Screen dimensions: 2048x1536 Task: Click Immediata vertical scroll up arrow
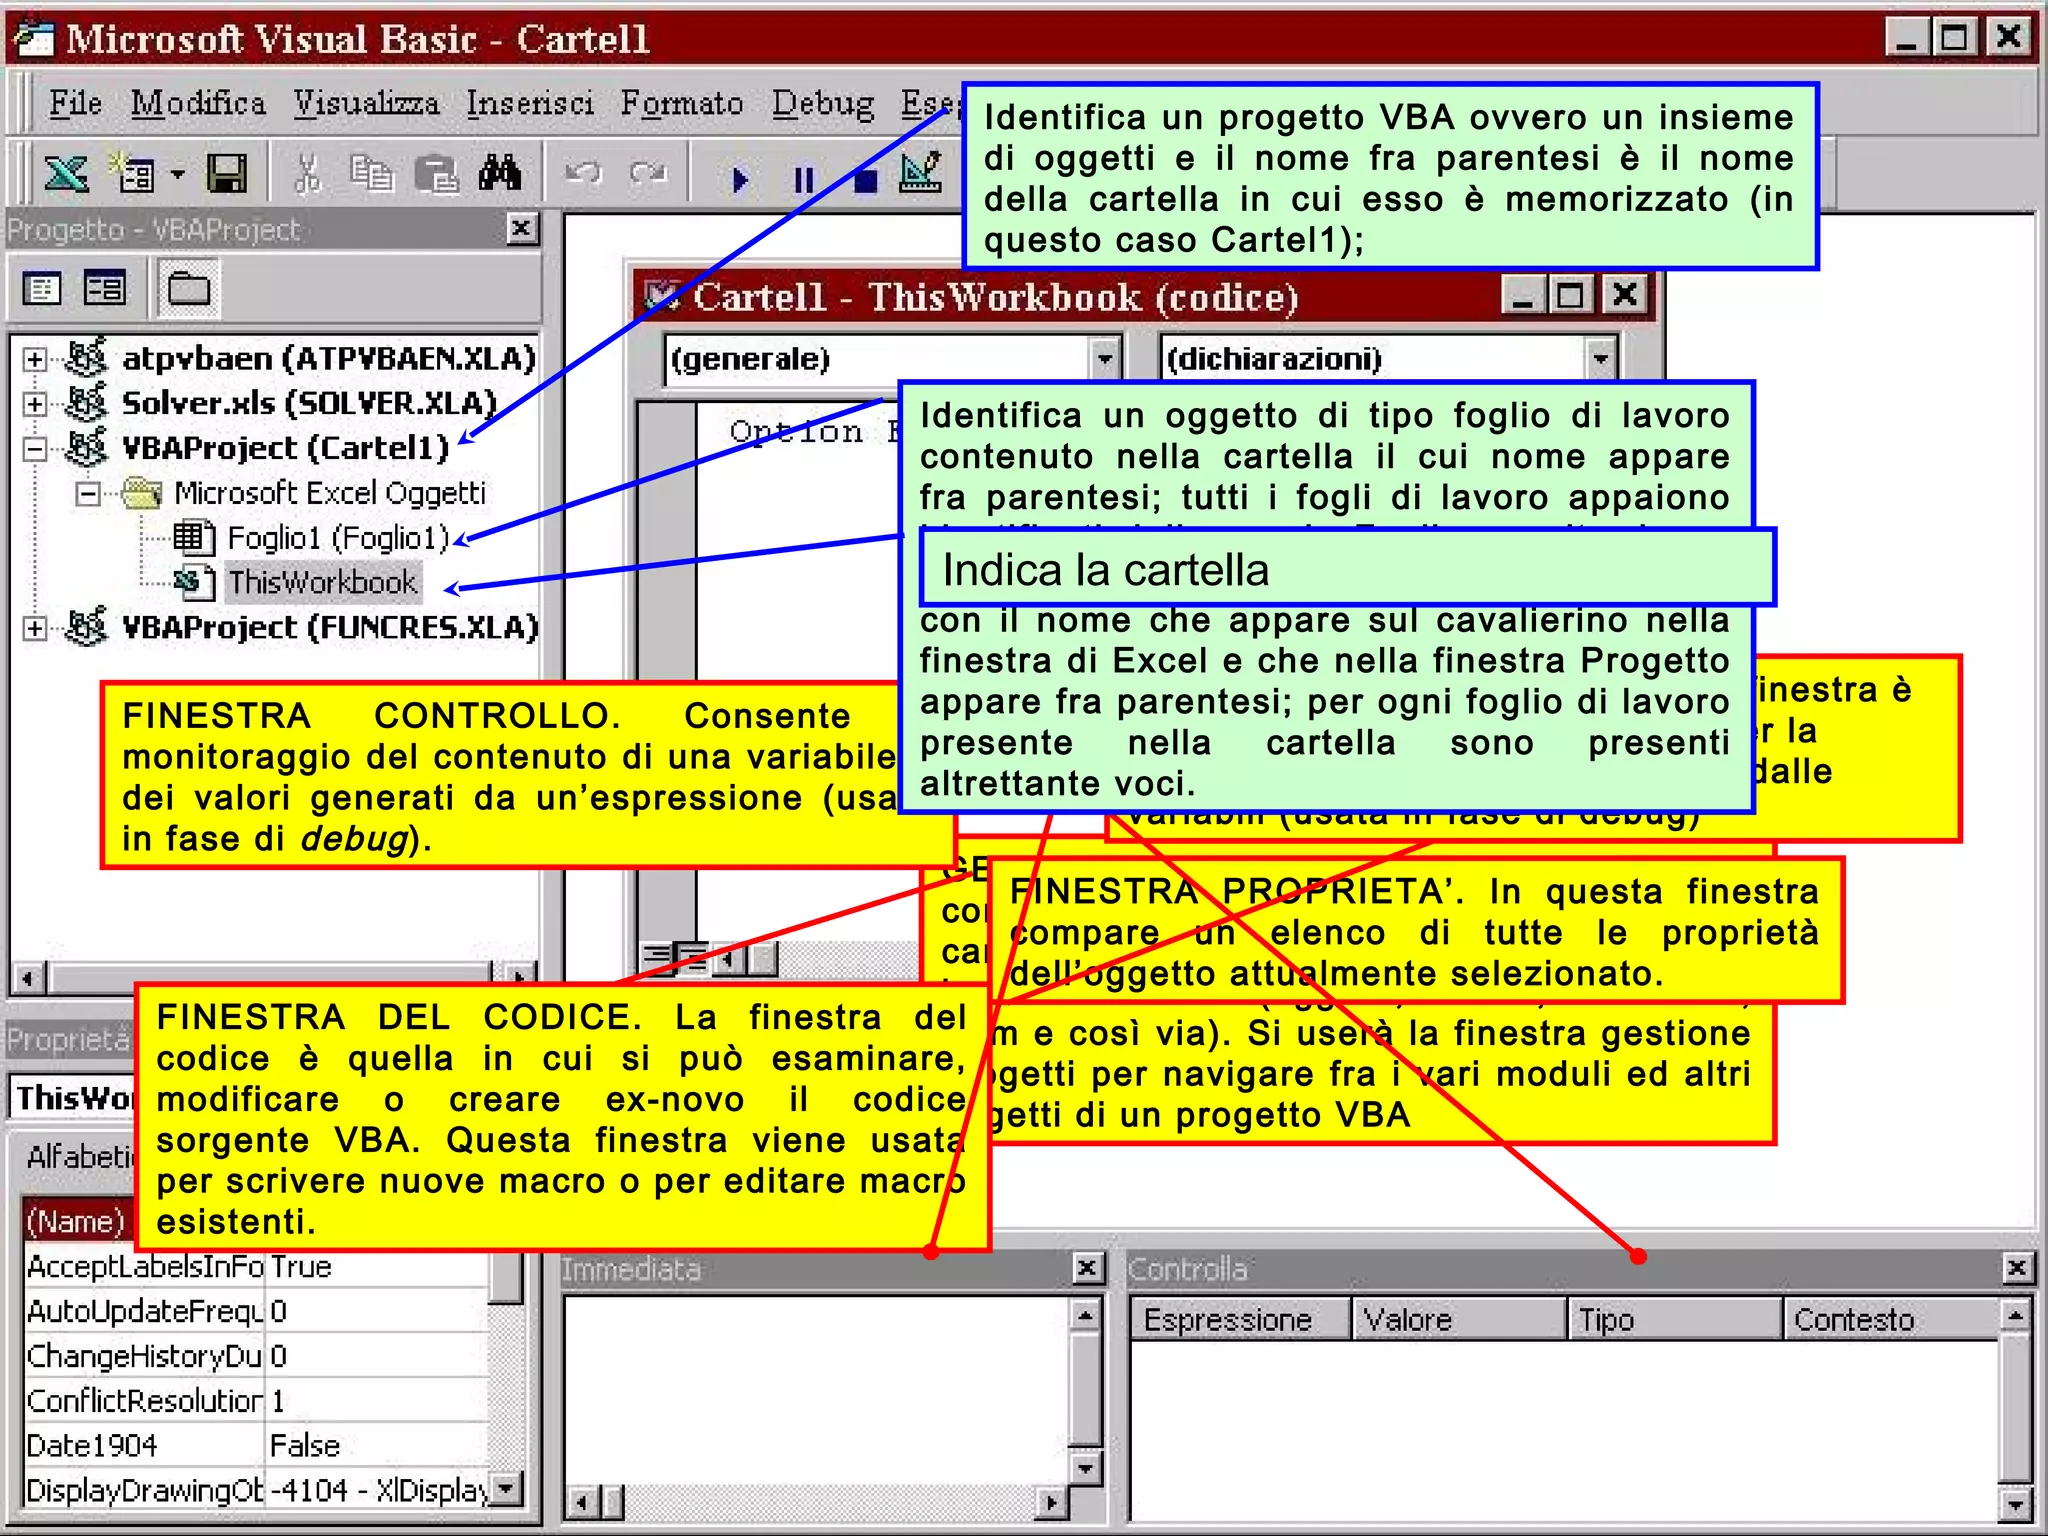1085,1314
